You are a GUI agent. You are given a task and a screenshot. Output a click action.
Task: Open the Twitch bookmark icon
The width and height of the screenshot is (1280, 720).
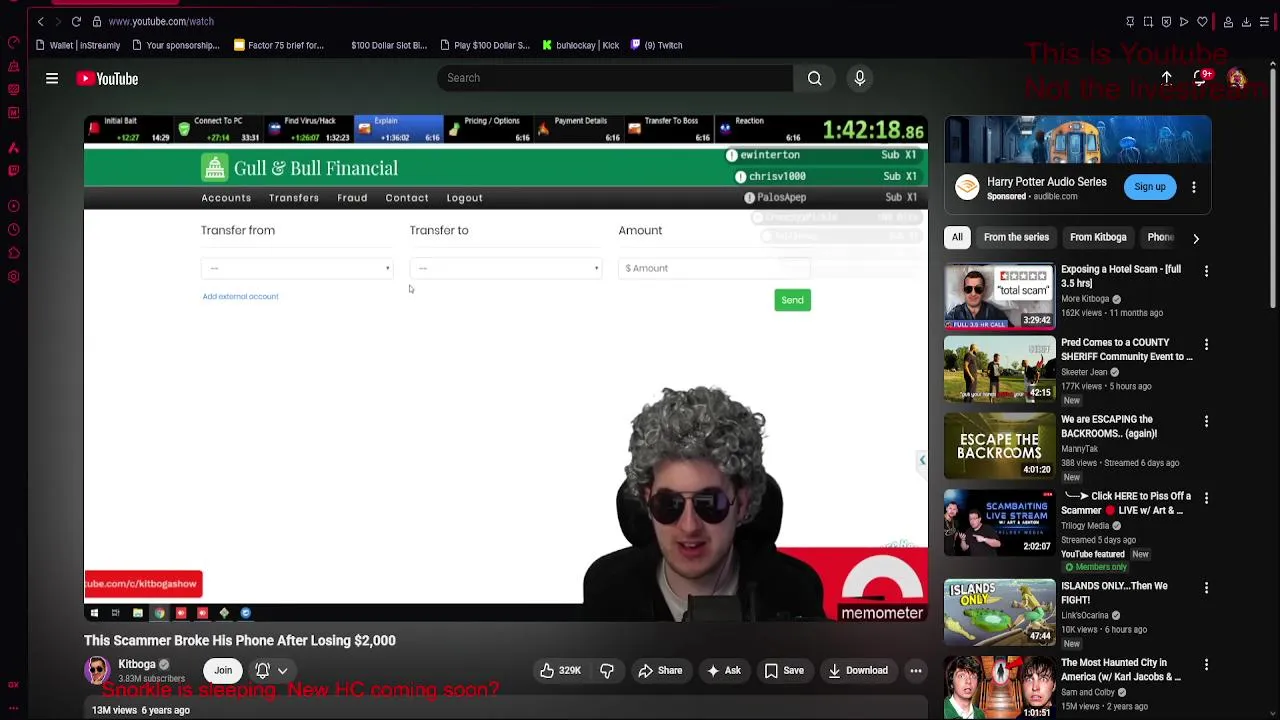635,45
